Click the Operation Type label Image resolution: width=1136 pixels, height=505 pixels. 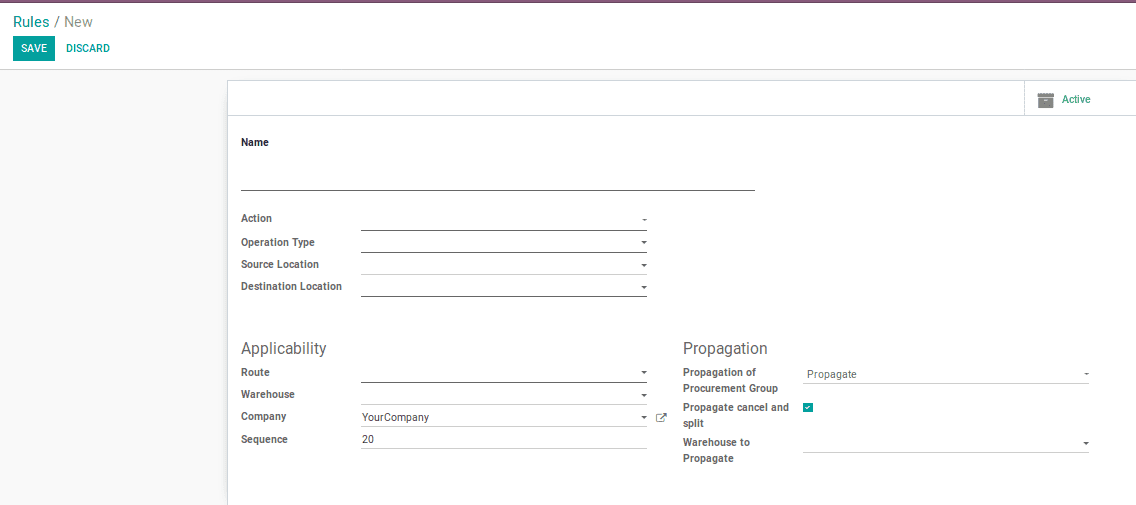pyautogui.click(x=278, y=243)
